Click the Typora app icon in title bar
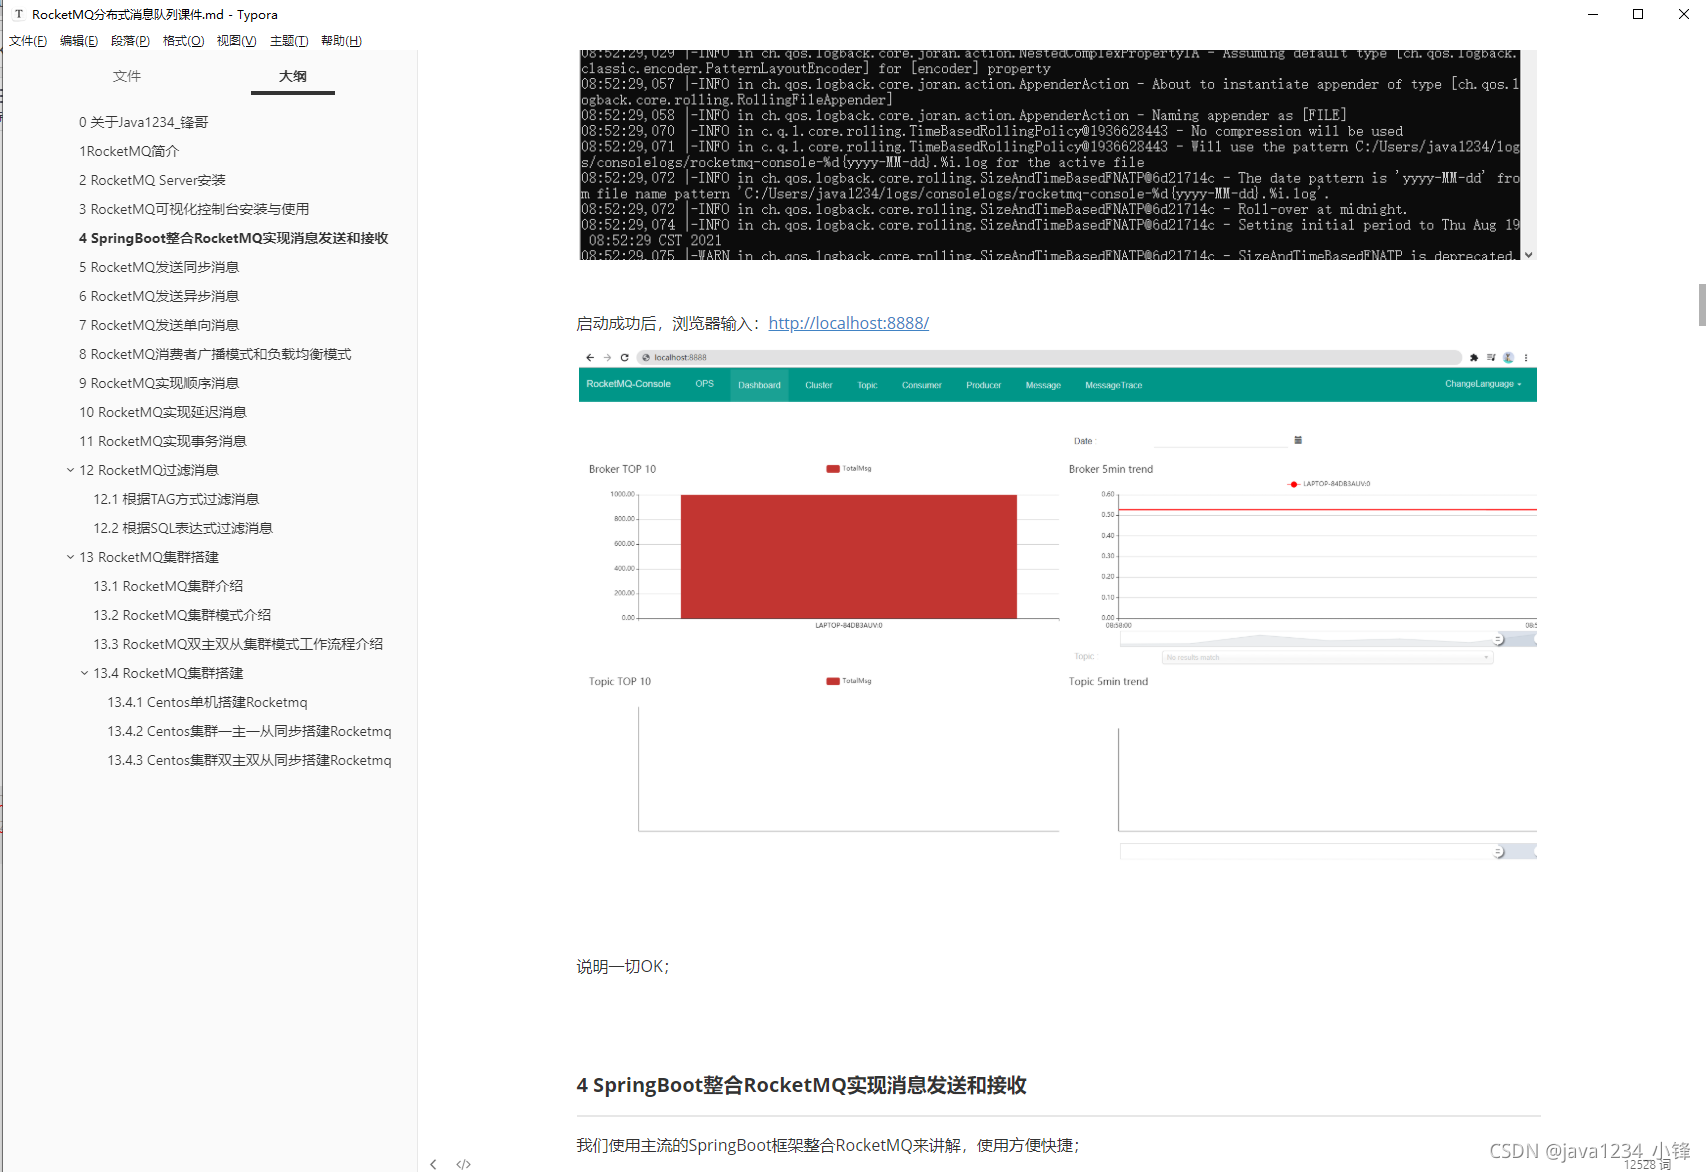1706x1172 pixels. tap(18, 14)
